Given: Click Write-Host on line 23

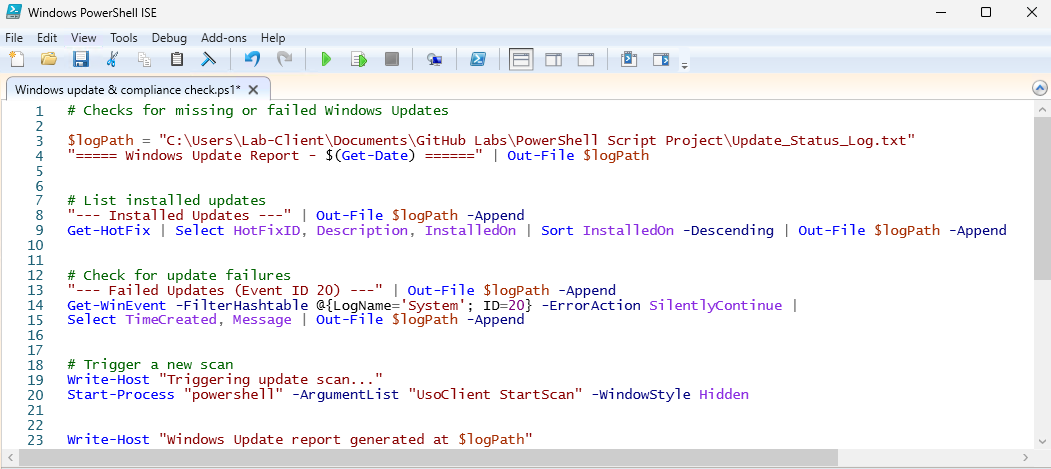Looking at the screenshot, I should point(109,440).
